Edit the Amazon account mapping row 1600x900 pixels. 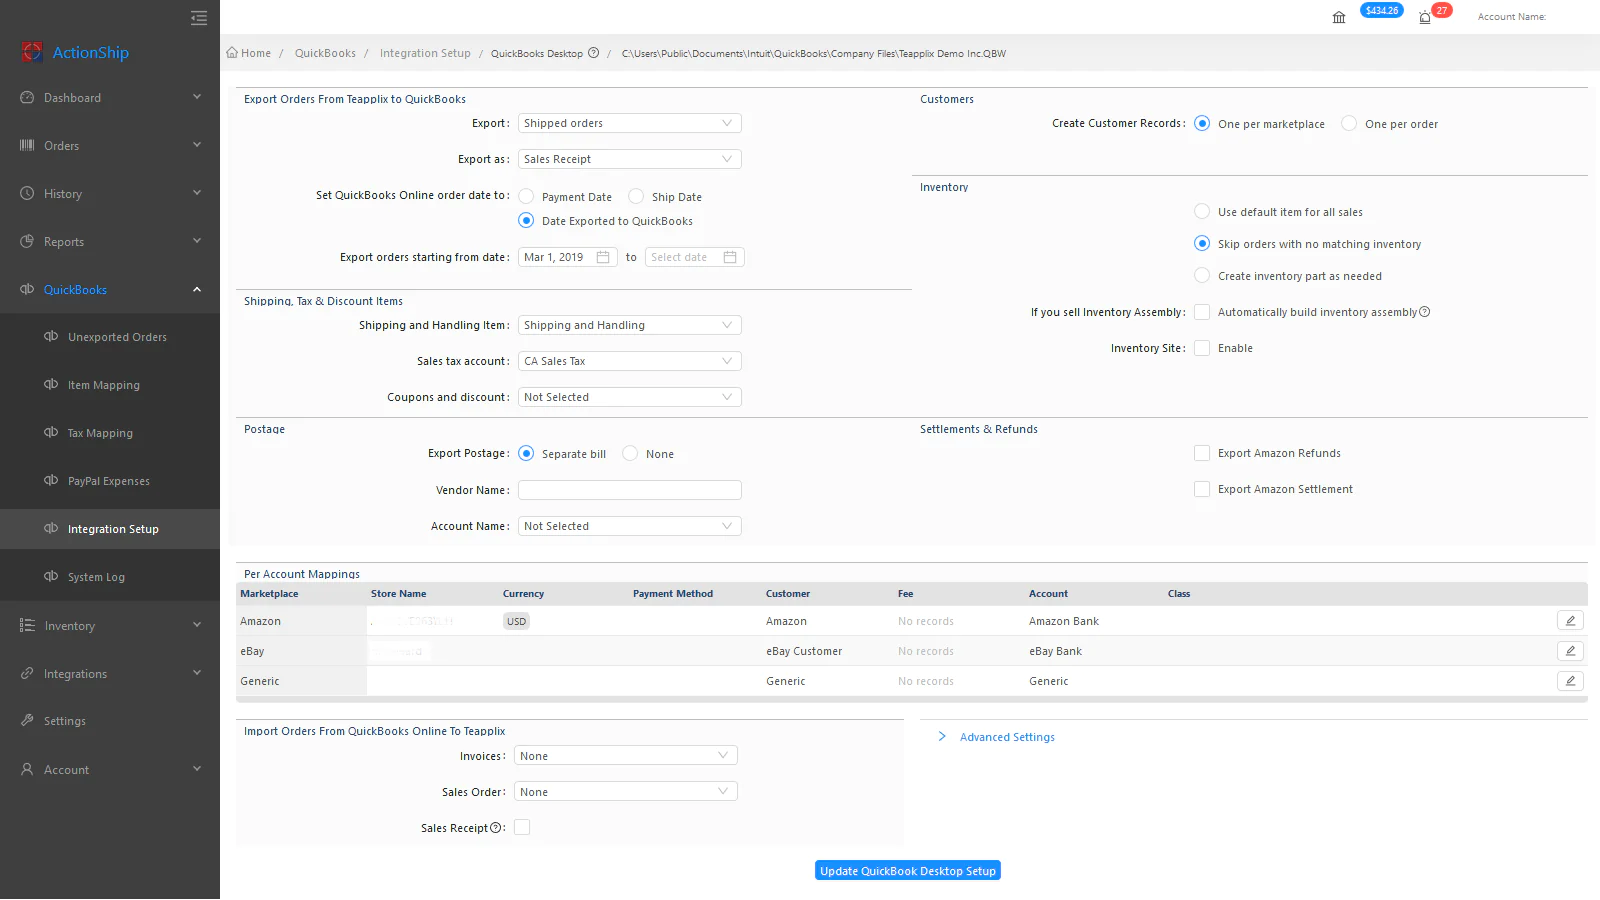(x=1570, y=621)
